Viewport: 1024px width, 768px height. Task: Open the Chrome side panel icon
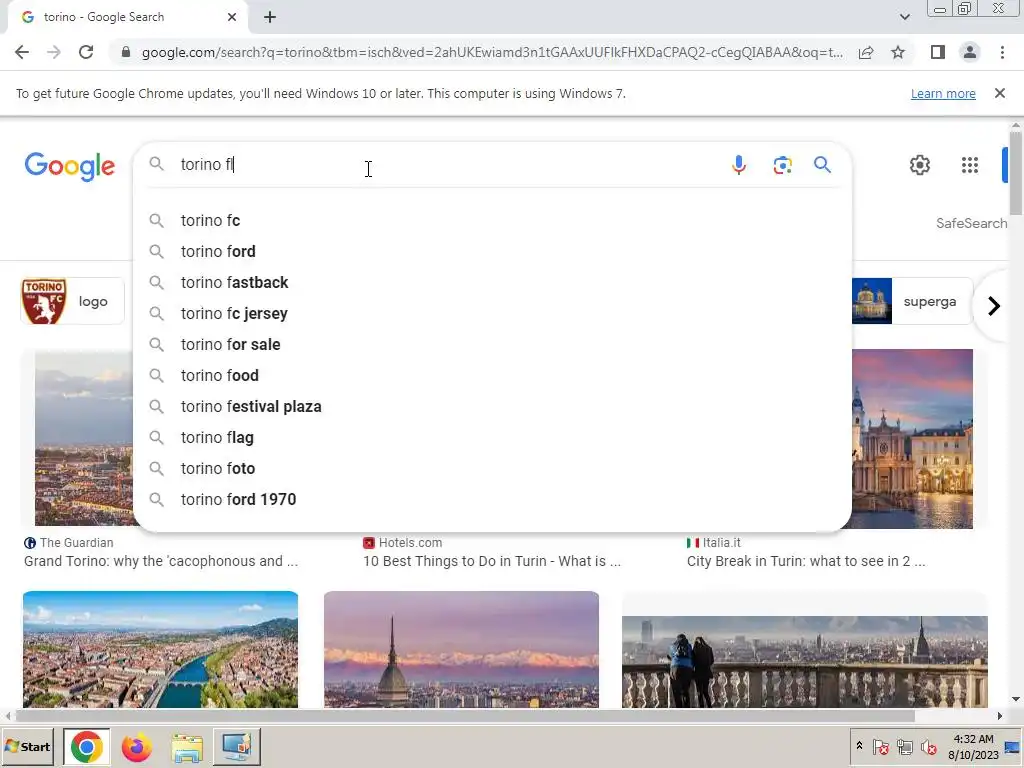click(x=938, y=52)
